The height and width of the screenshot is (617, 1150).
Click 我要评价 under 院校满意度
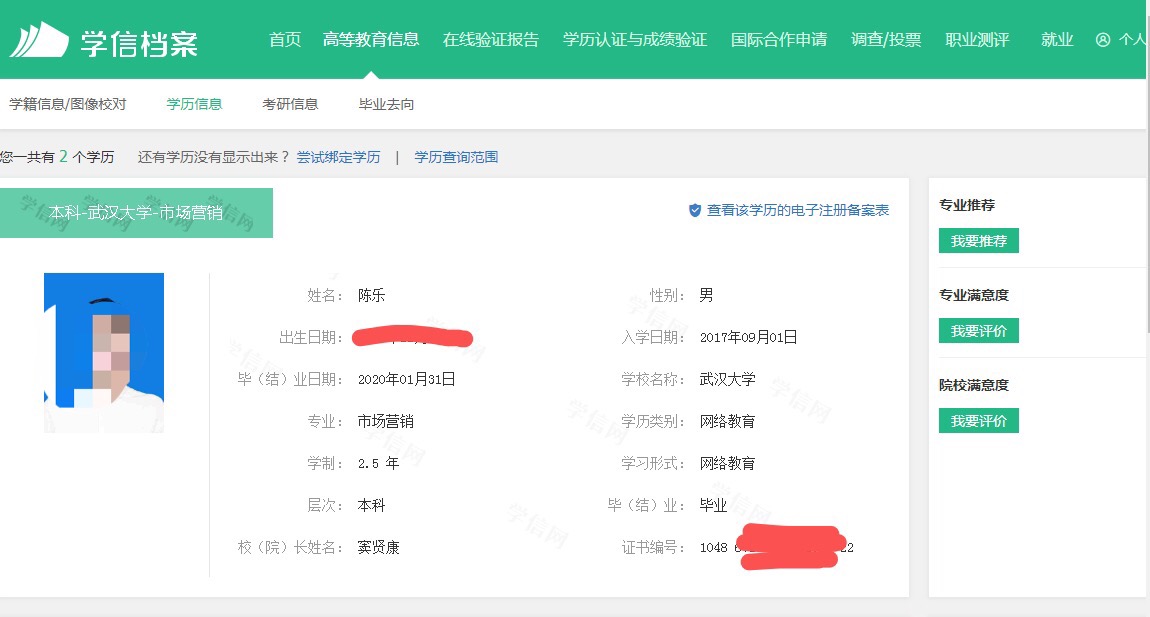click(978, 420)
